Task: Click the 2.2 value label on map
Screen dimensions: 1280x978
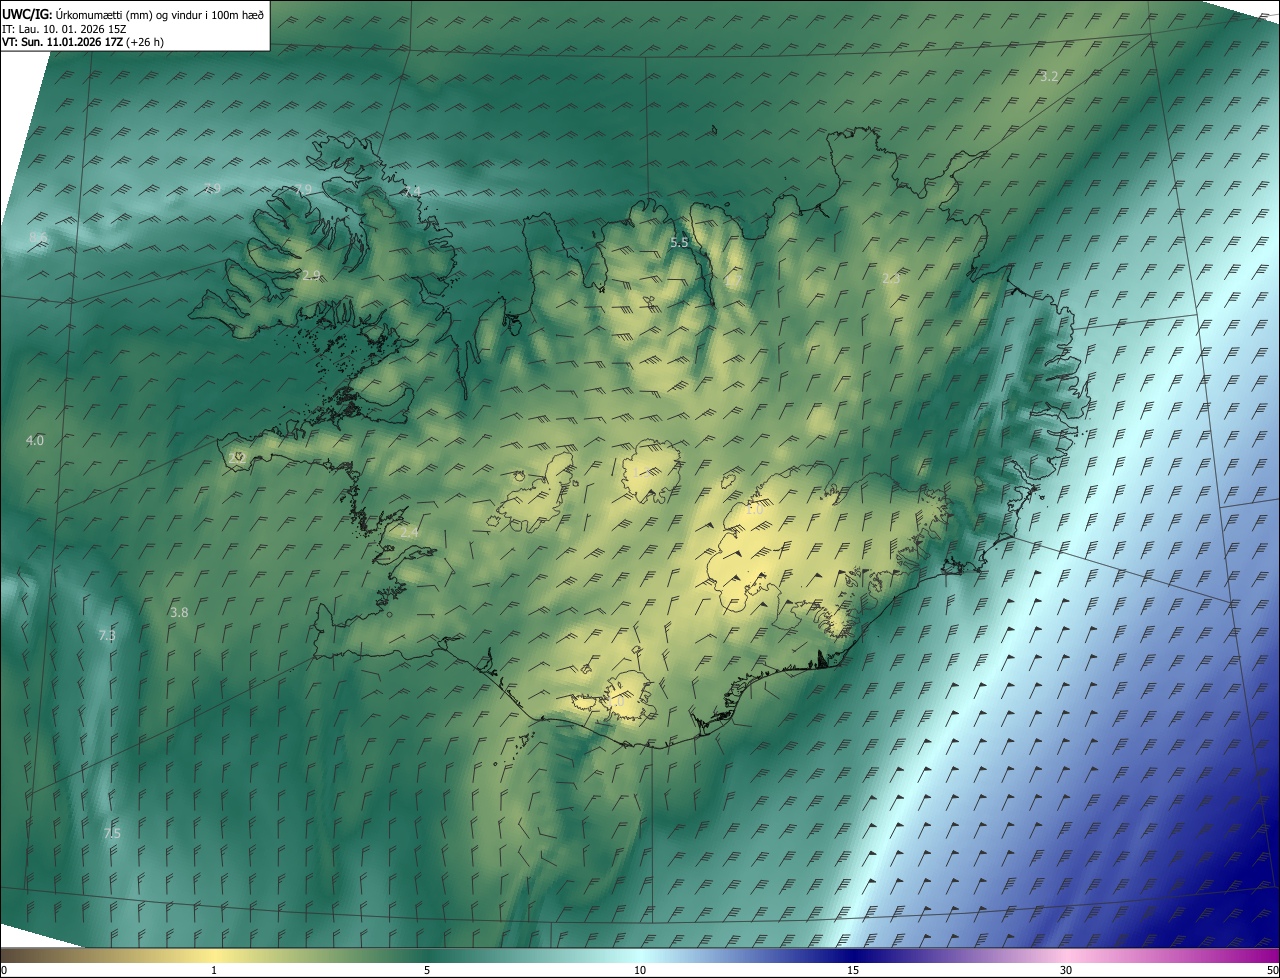Action: pyautogui.click(x=237, y=457)
